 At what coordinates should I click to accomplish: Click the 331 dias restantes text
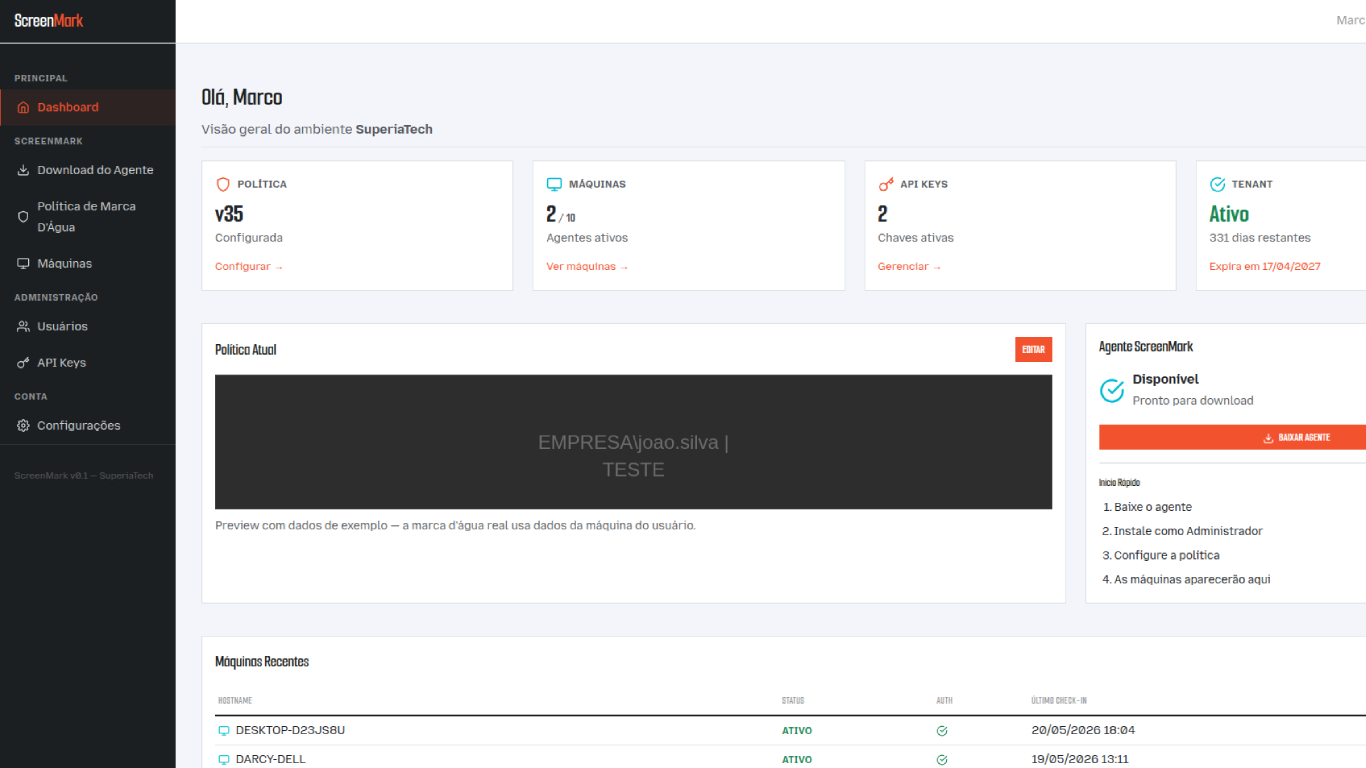[x=1260, y=238]
